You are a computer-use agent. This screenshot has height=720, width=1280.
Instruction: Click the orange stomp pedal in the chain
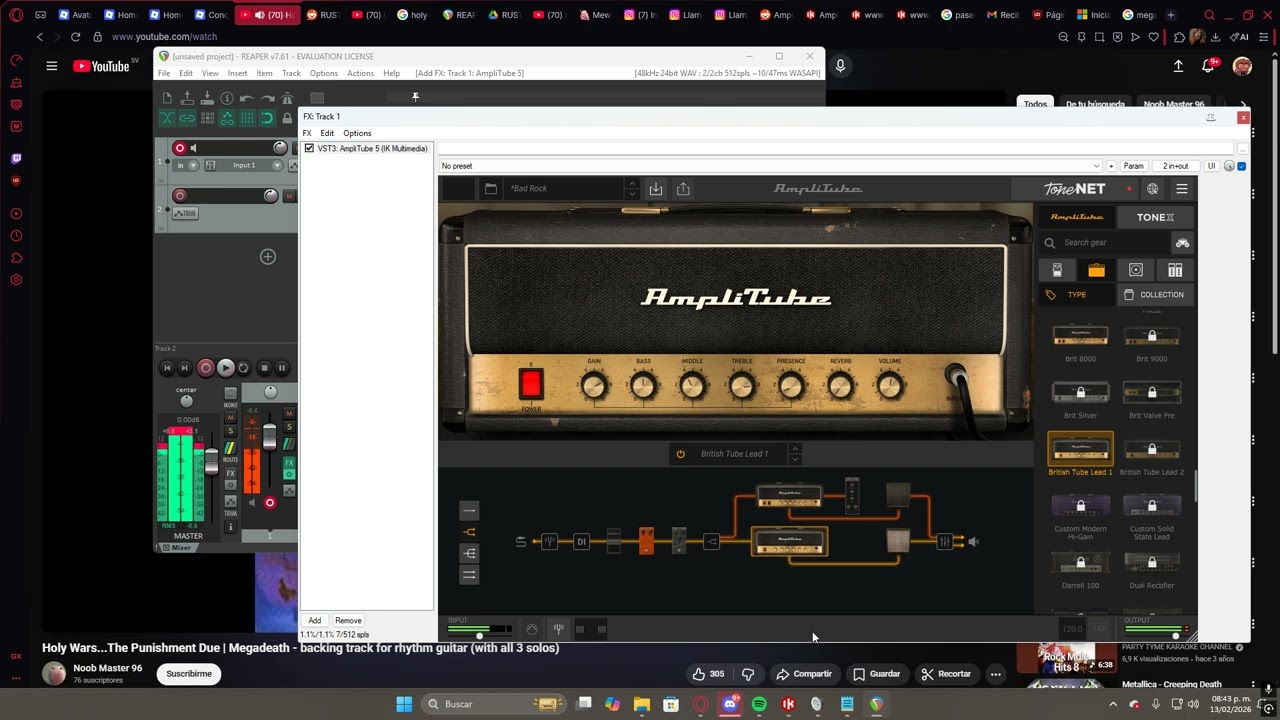point(646,541)
